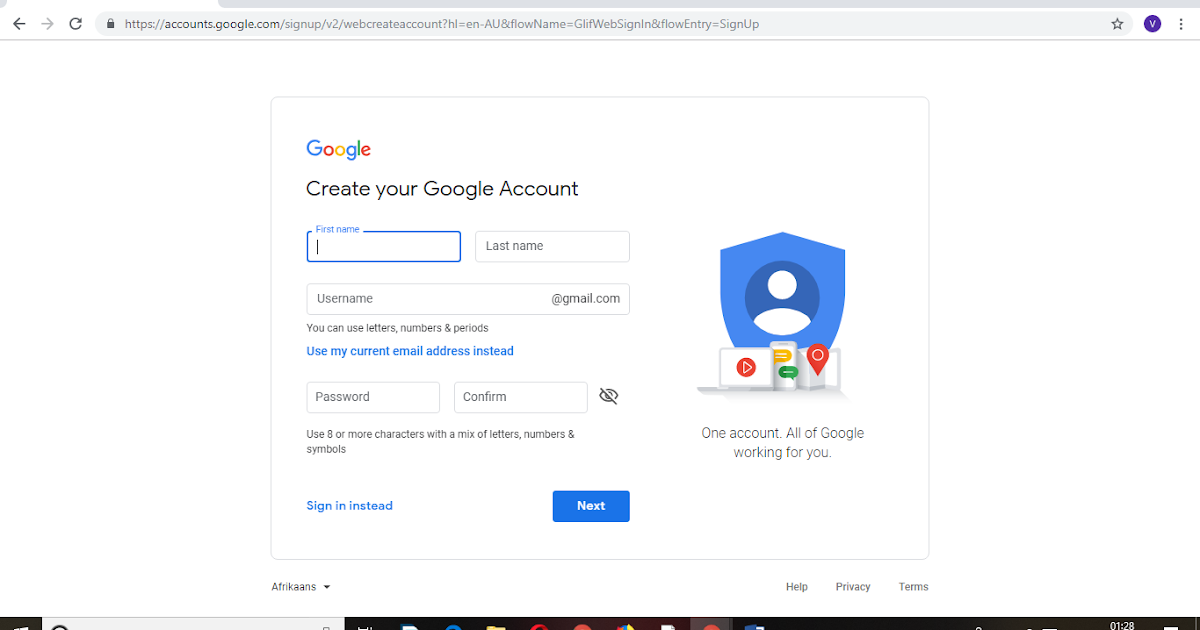Click the Google logo
The width and height of the screenshot is (1200, 630).
(338, 150)
